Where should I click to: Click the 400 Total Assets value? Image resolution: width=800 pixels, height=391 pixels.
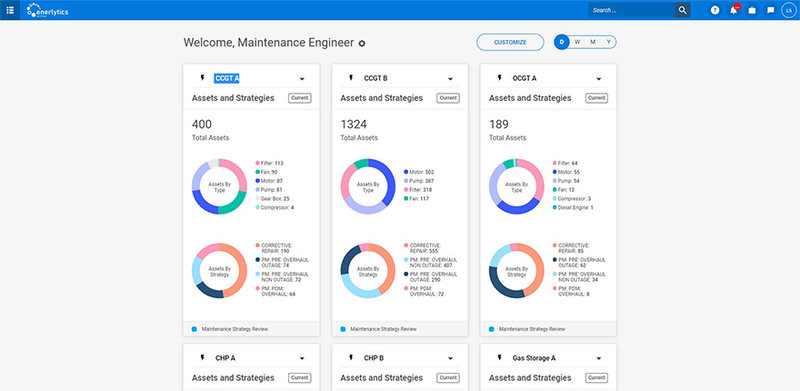point(202,125)
